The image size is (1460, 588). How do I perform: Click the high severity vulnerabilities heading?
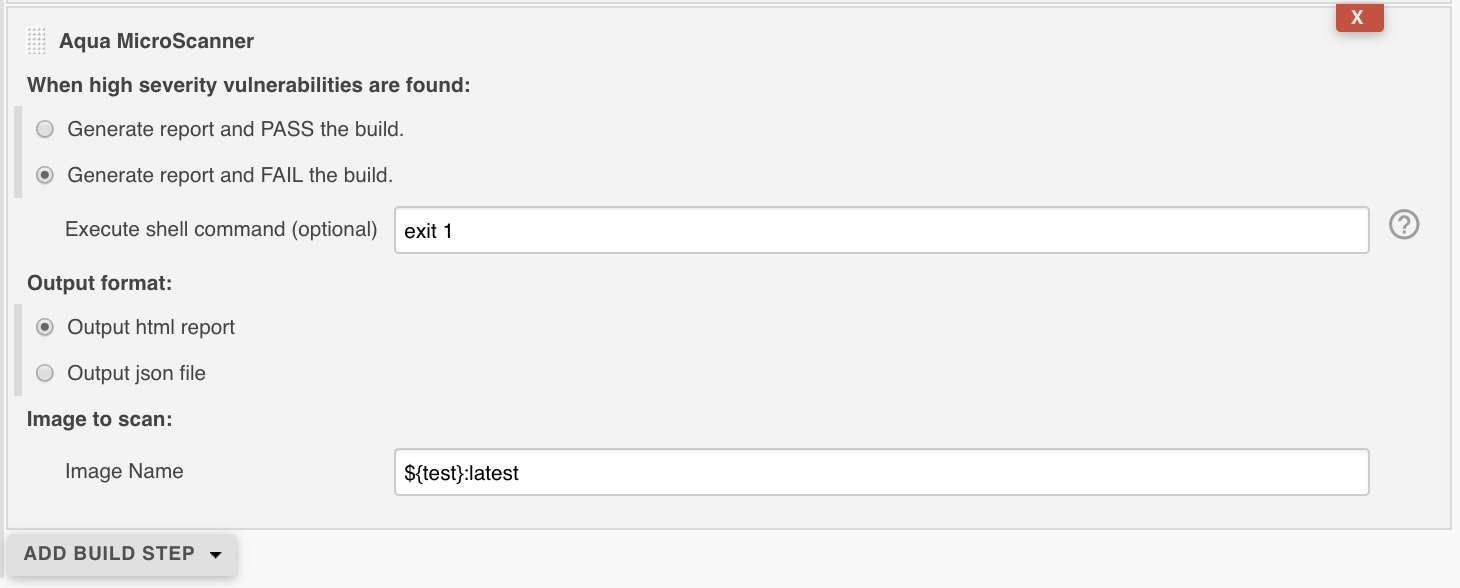click(x=248, y=85)
